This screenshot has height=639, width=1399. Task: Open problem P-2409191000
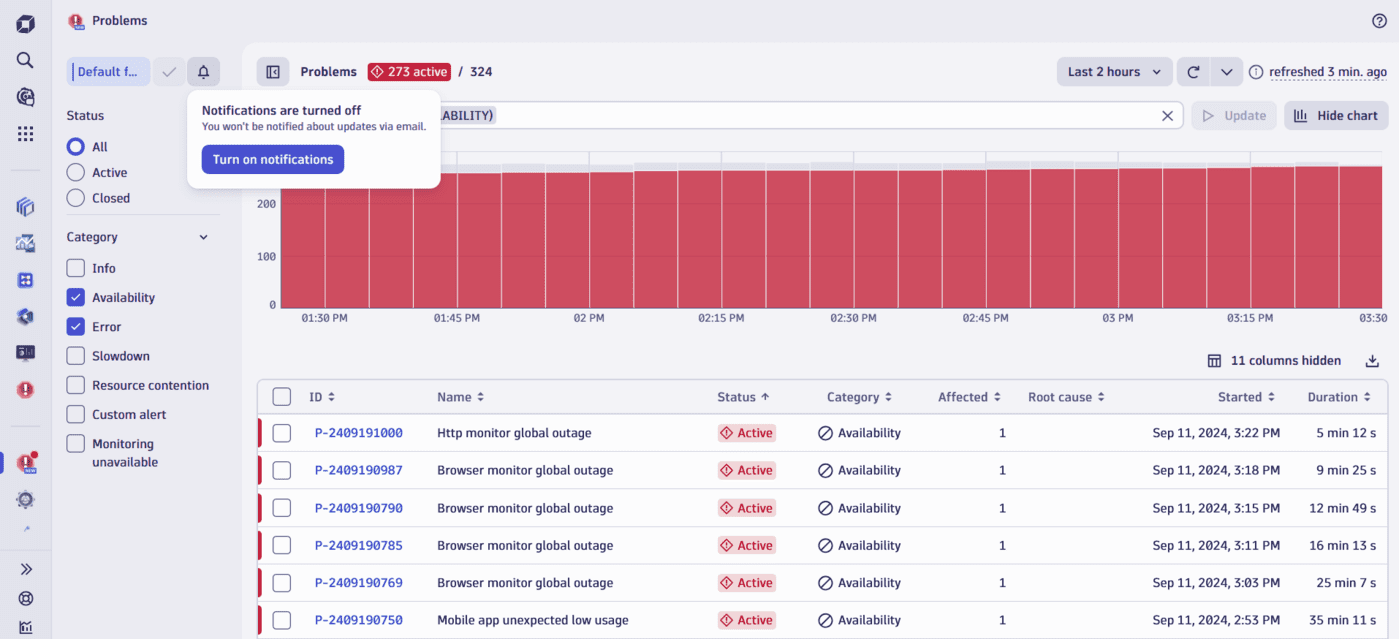click(358, 432)
